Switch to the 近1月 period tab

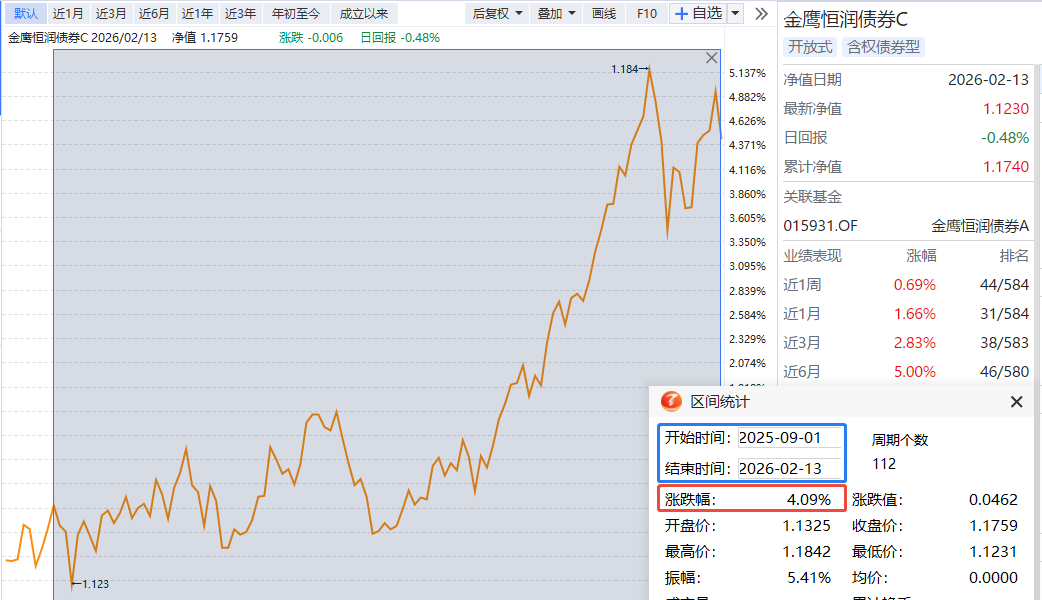tap(68, 14)
